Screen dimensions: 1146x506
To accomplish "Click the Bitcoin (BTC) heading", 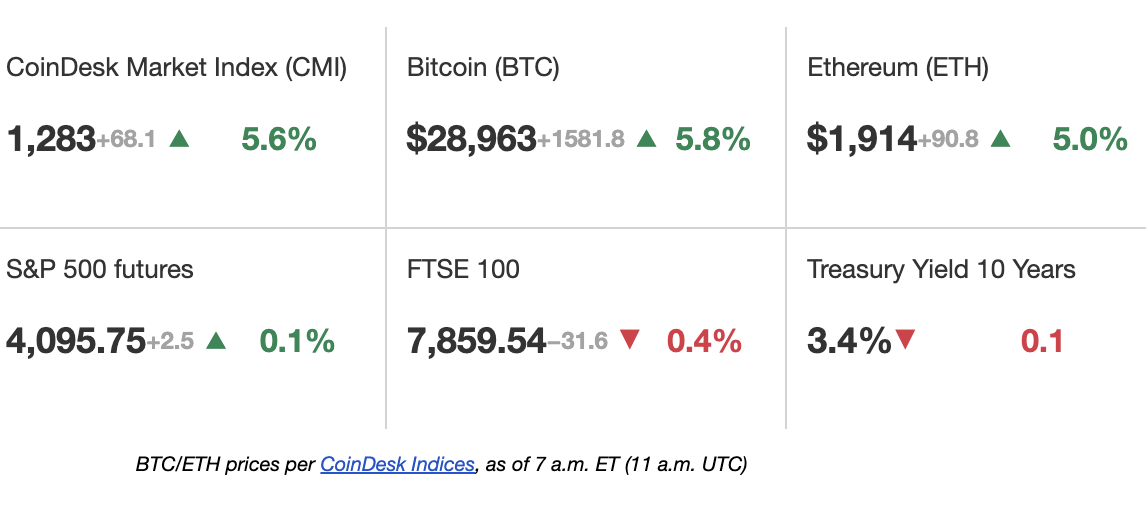I will [x=483, y=68].
